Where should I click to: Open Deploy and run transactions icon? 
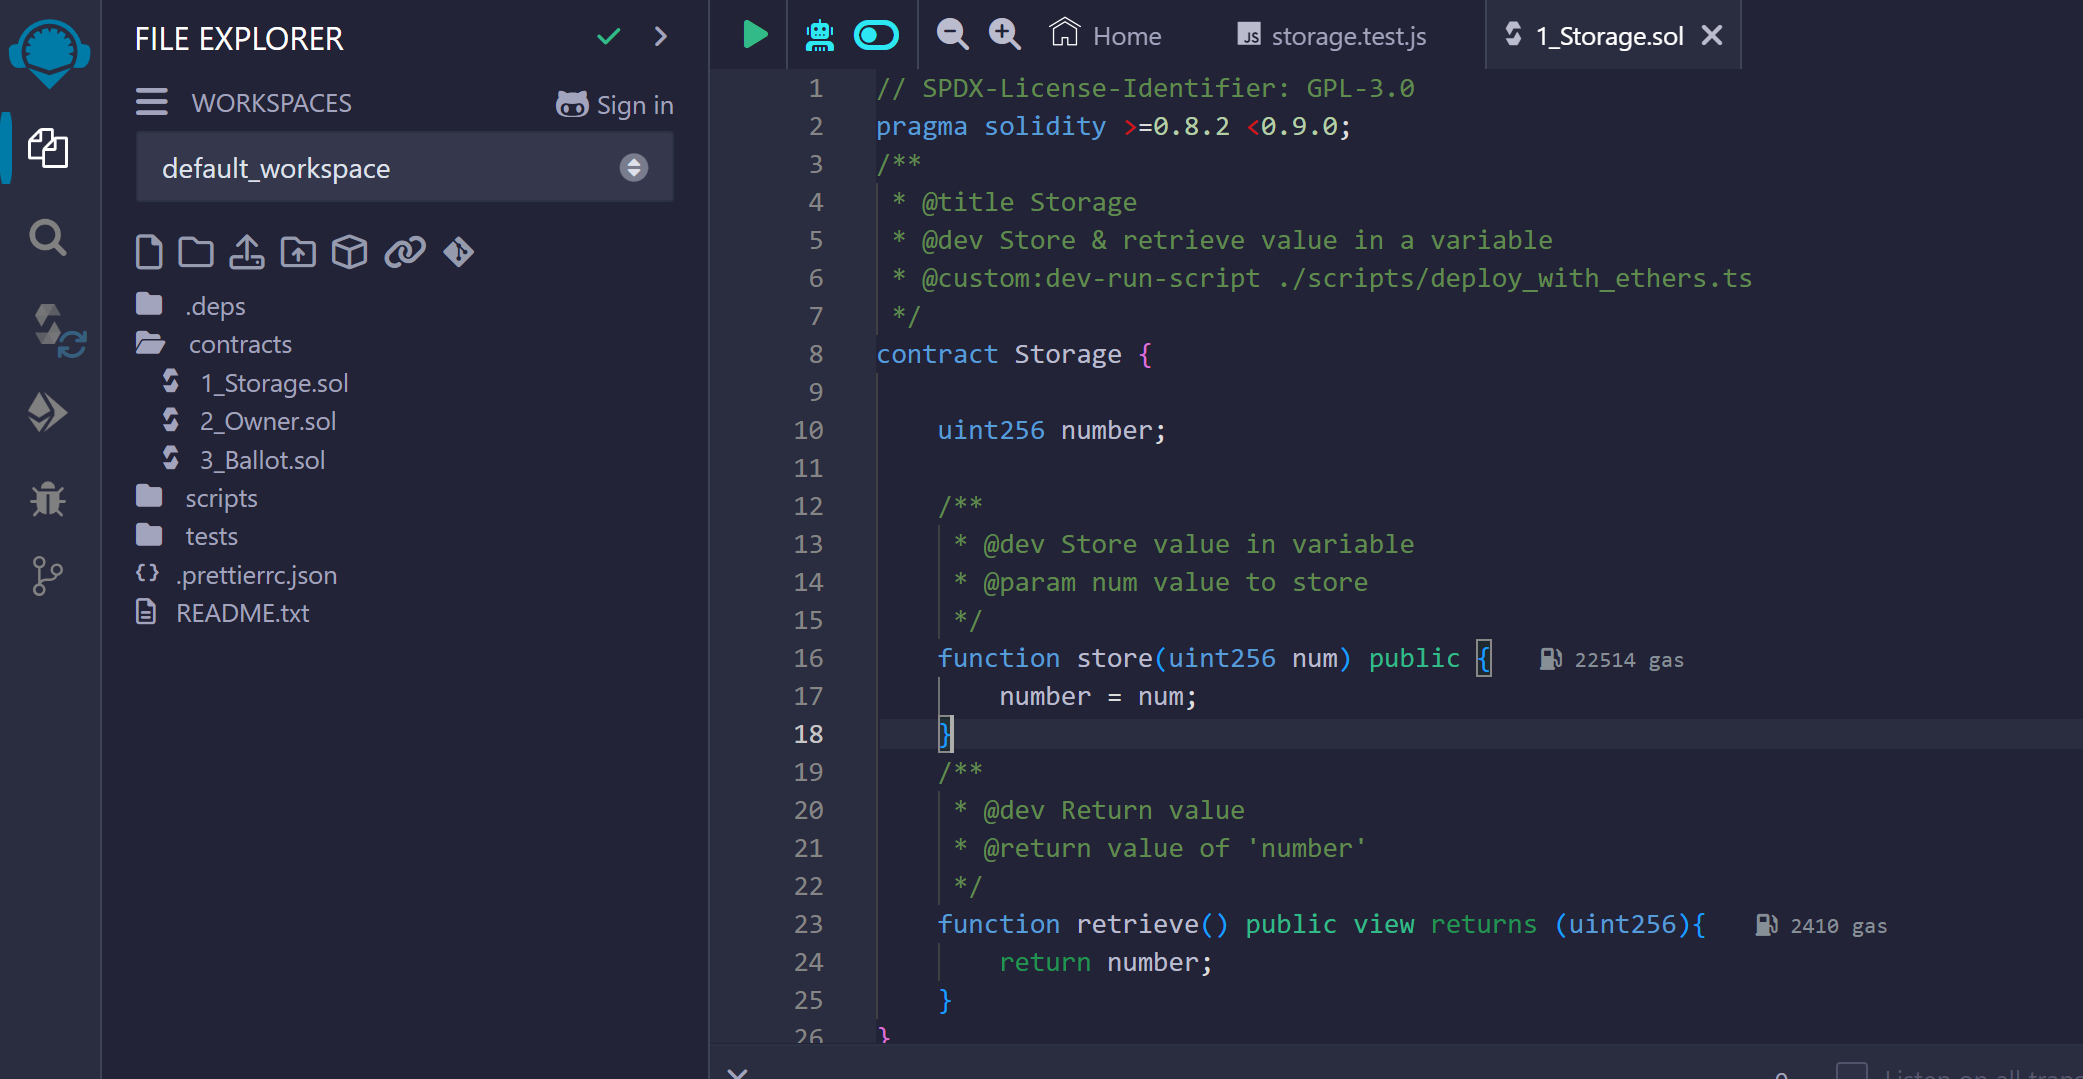click(47, 412)
